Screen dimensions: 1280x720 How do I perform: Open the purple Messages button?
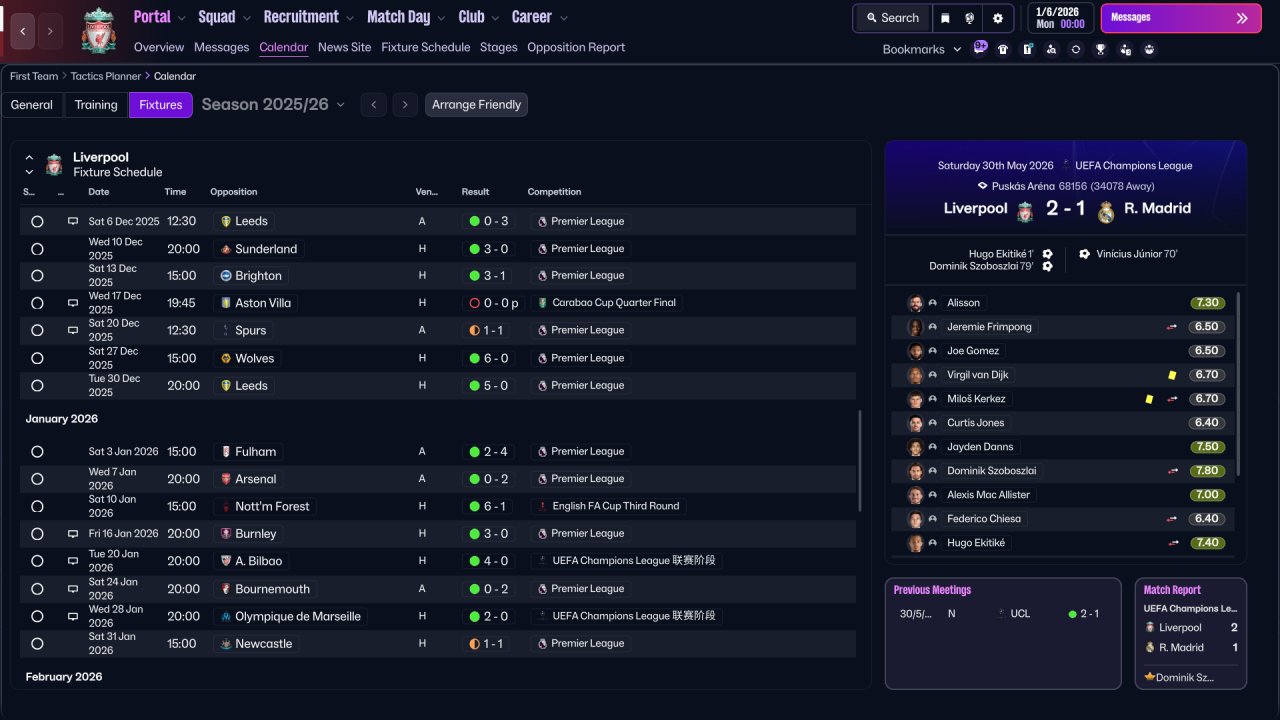1181,18
